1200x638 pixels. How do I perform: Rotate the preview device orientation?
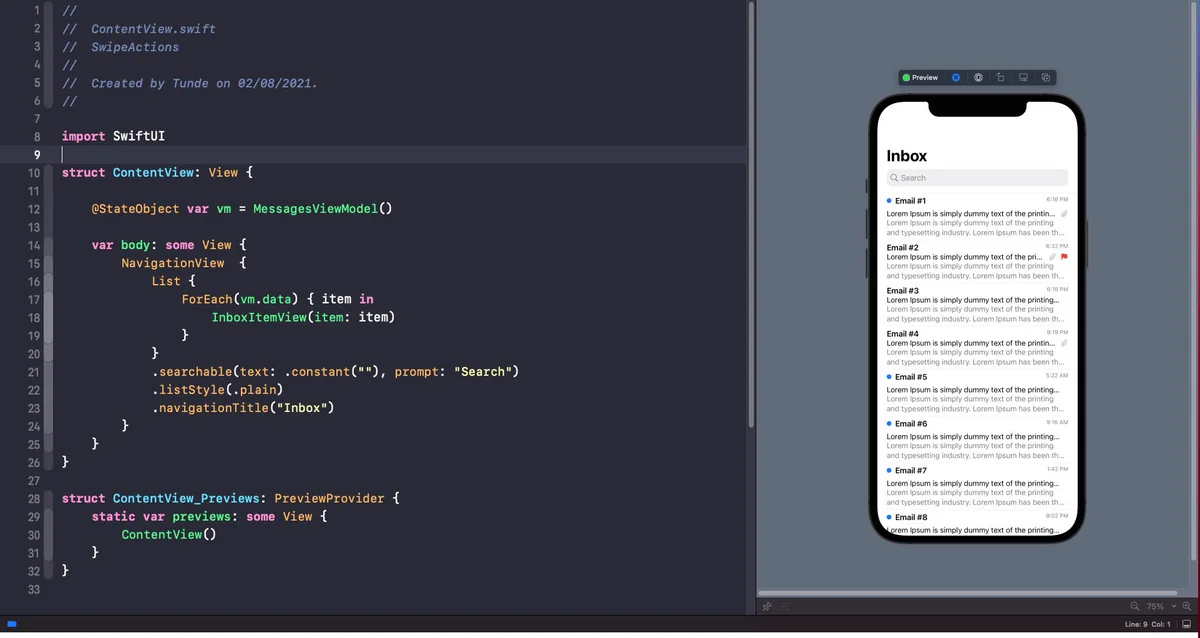(x=1000, y=77)
